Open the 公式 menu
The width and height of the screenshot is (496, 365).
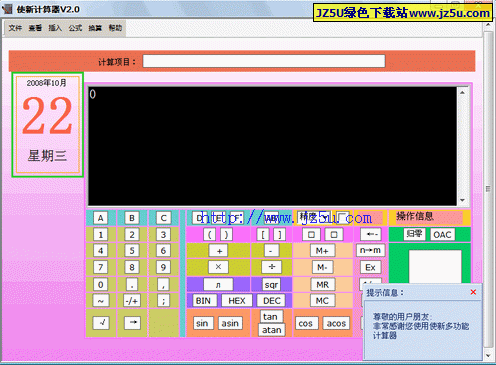pos(75,28)
